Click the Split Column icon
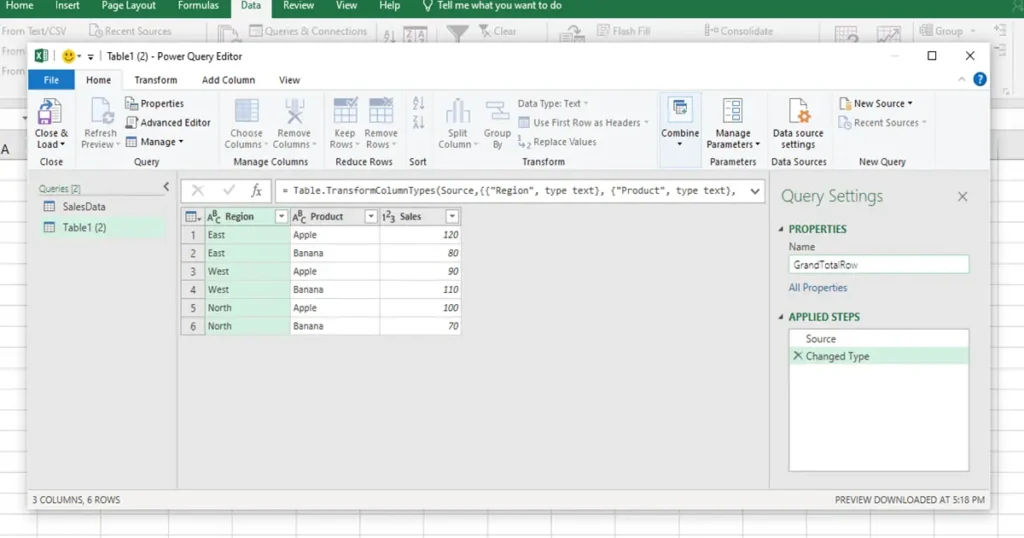This screenshot has width=1024, height=538. [457, 111]
